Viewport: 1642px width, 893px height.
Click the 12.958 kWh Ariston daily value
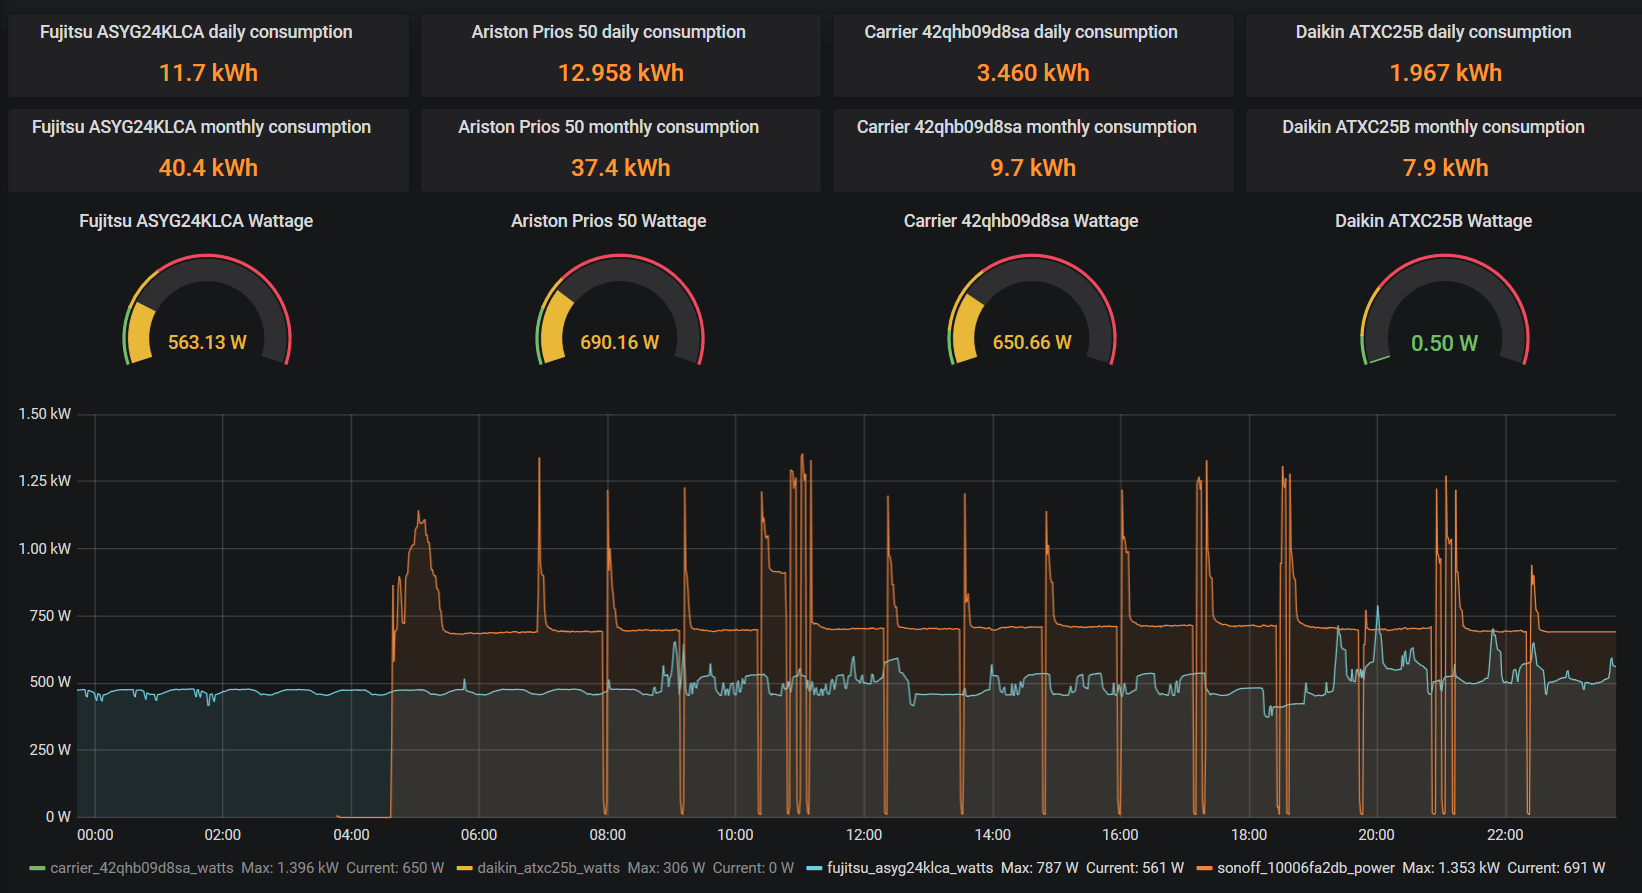[x=620, y=73]
